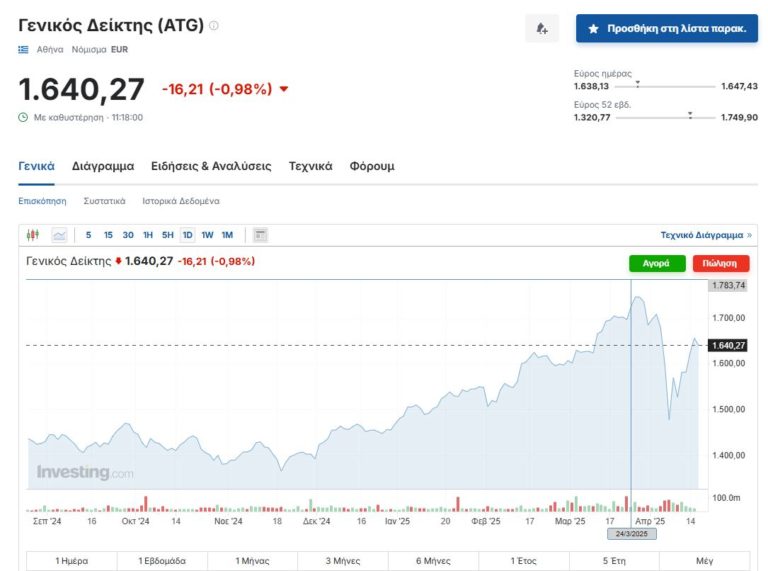Image resolution: width=768 pixels, height=571 pixels.
Task: Click the Investing.com logo watermark on chart
Action: point(85,473)
